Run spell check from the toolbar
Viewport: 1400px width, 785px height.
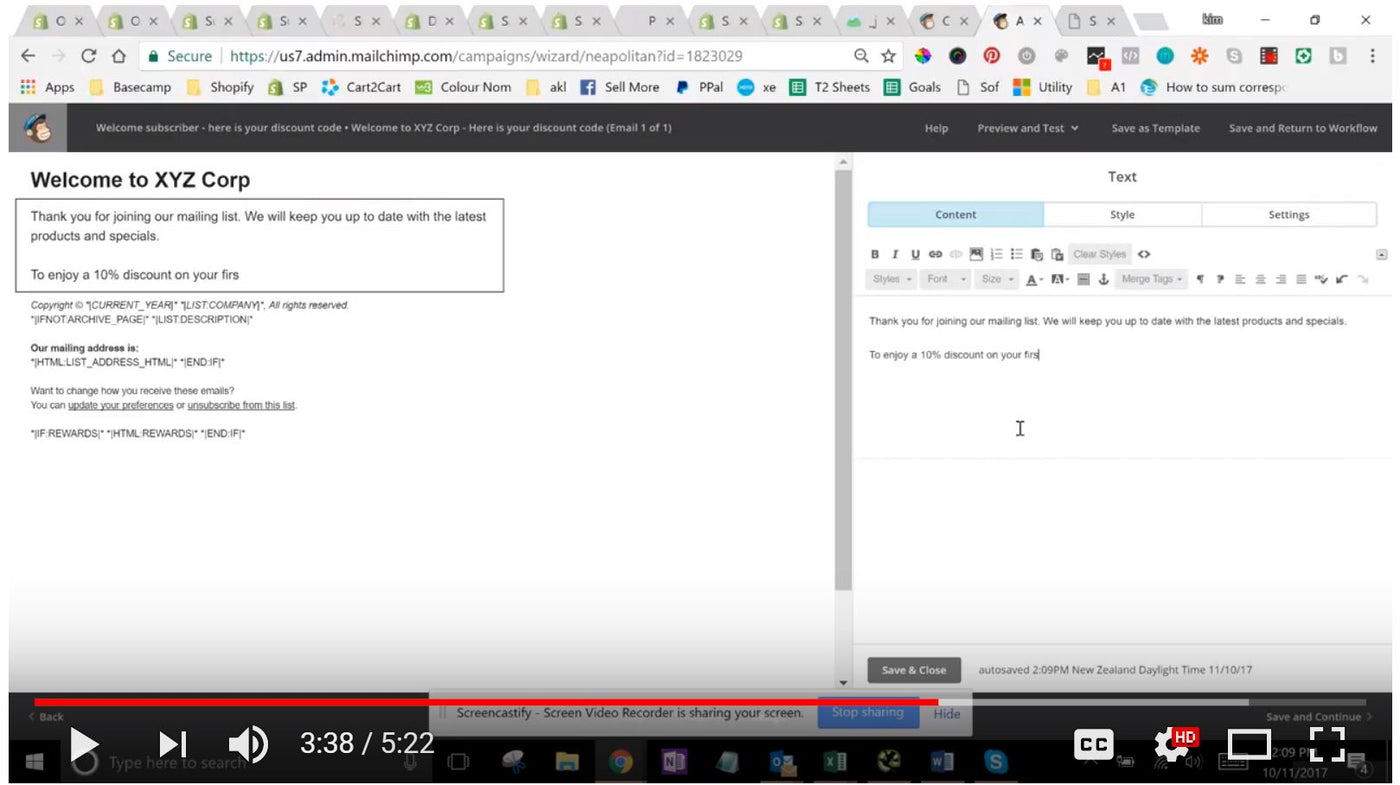[x=1320, y=280]
